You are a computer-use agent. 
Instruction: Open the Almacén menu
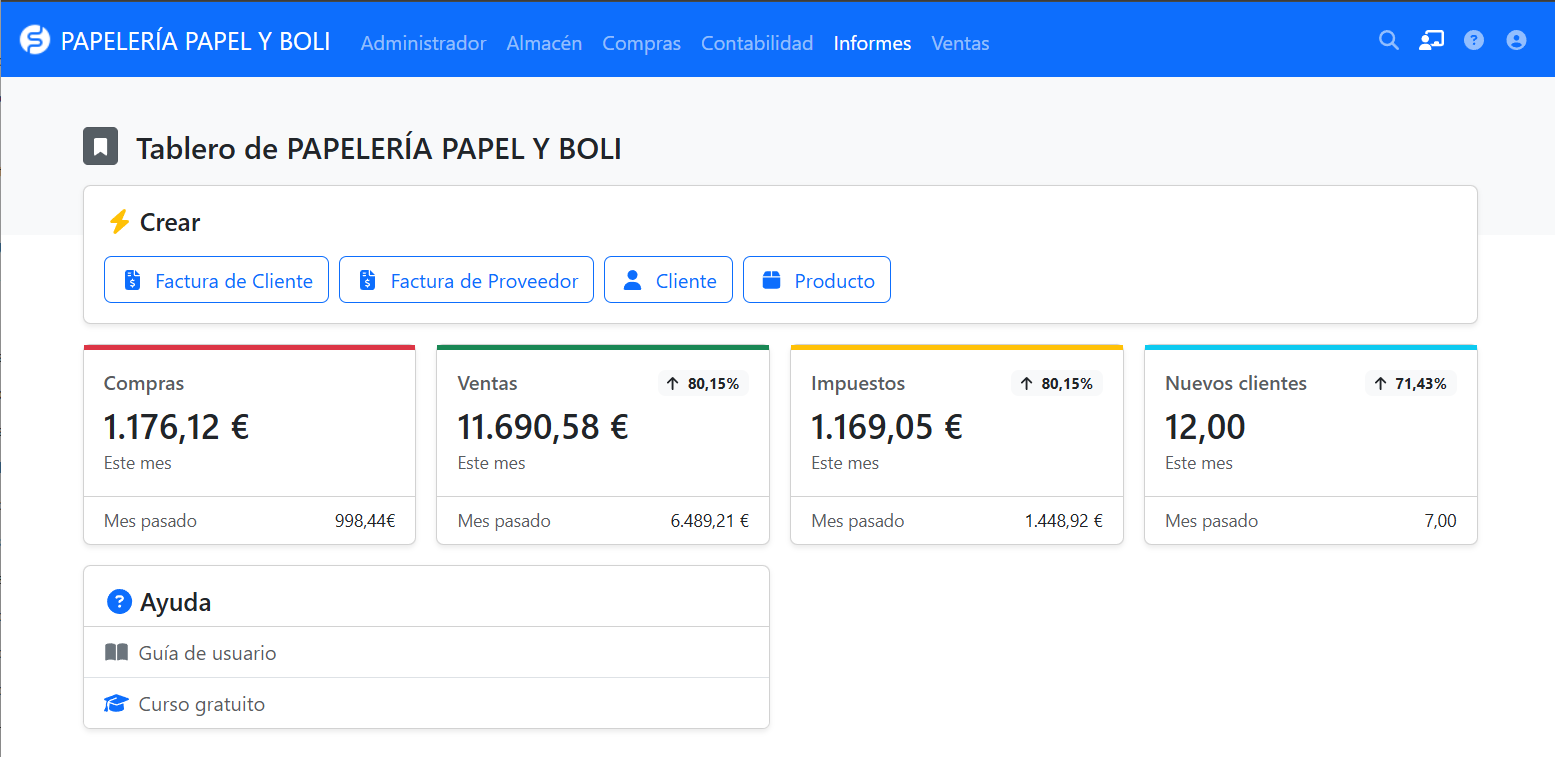(x=544, y=43)
